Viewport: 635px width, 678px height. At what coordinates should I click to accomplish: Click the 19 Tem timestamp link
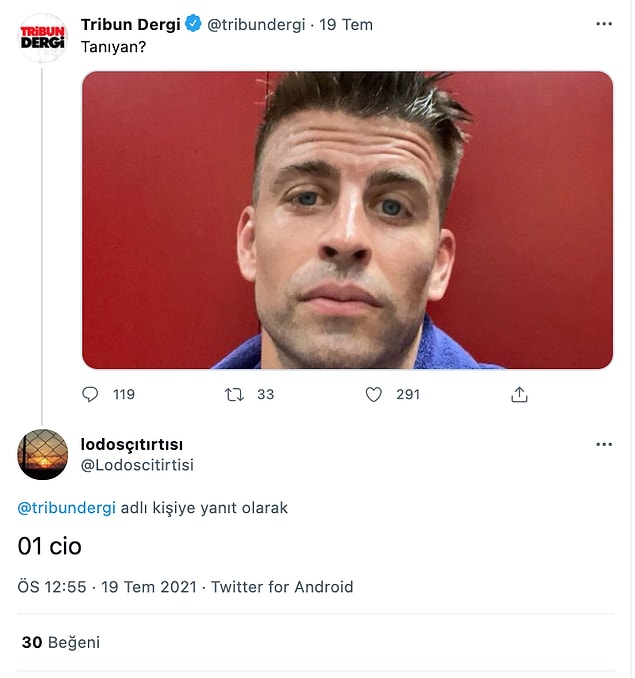pyautogui.click(x=346, y=25)
